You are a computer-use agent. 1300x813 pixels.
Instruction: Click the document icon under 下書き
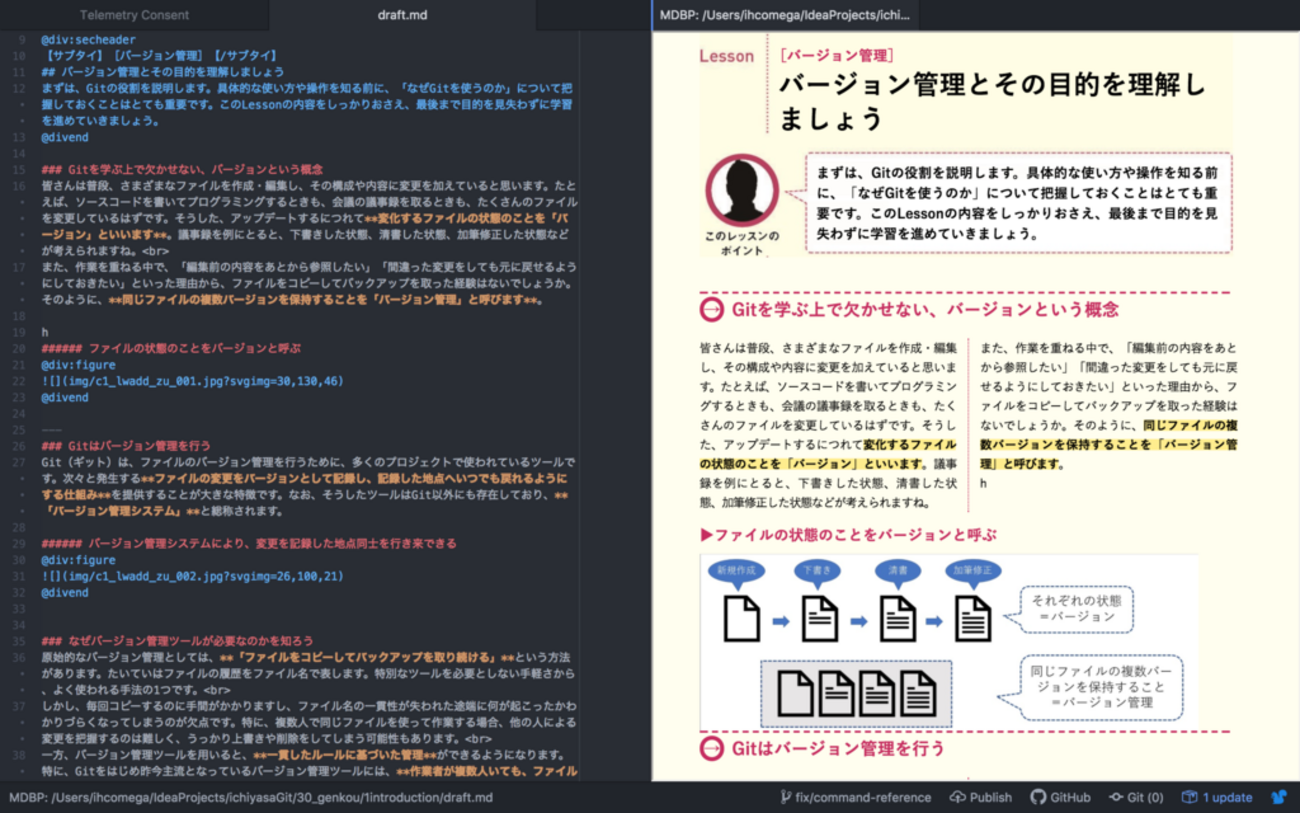(820, 618)
